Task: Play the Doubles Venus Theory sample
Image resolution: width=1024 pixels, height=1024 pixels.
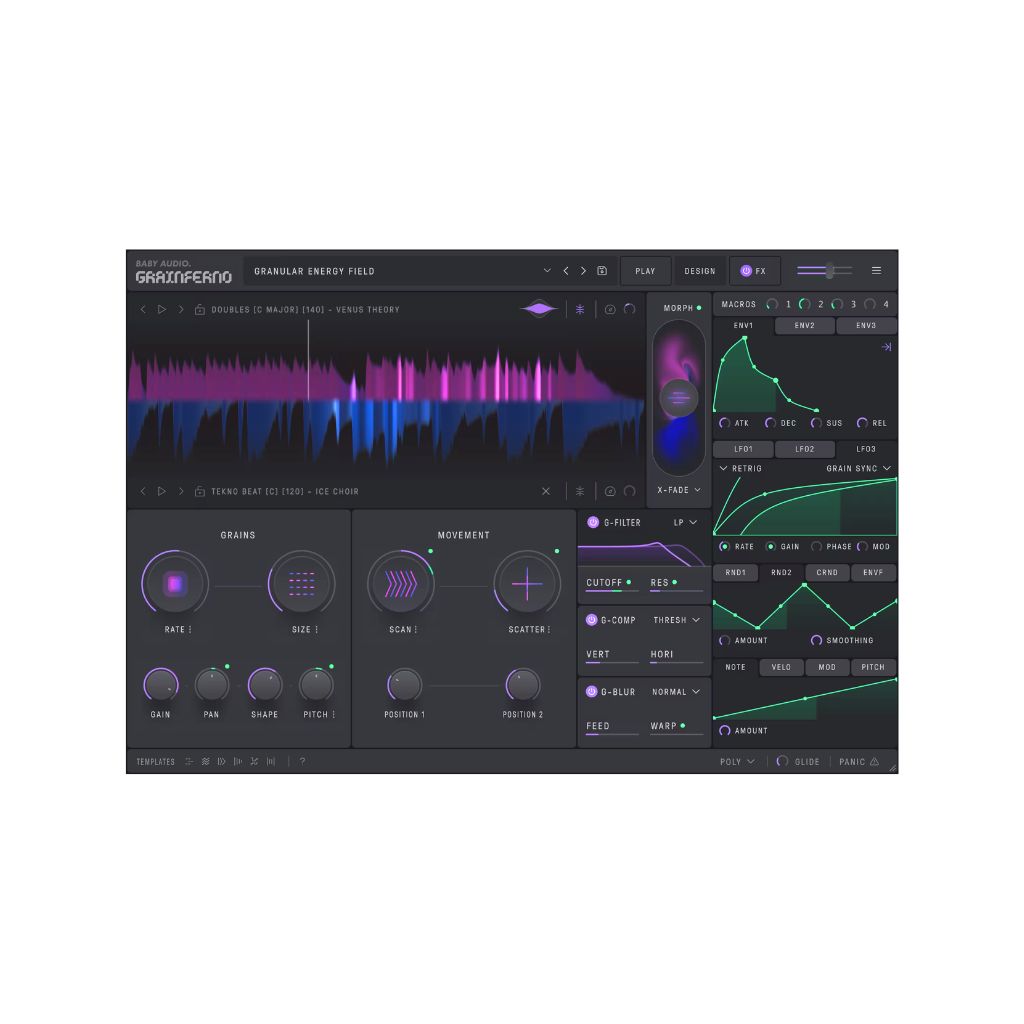Action: (x=161, y=310)
